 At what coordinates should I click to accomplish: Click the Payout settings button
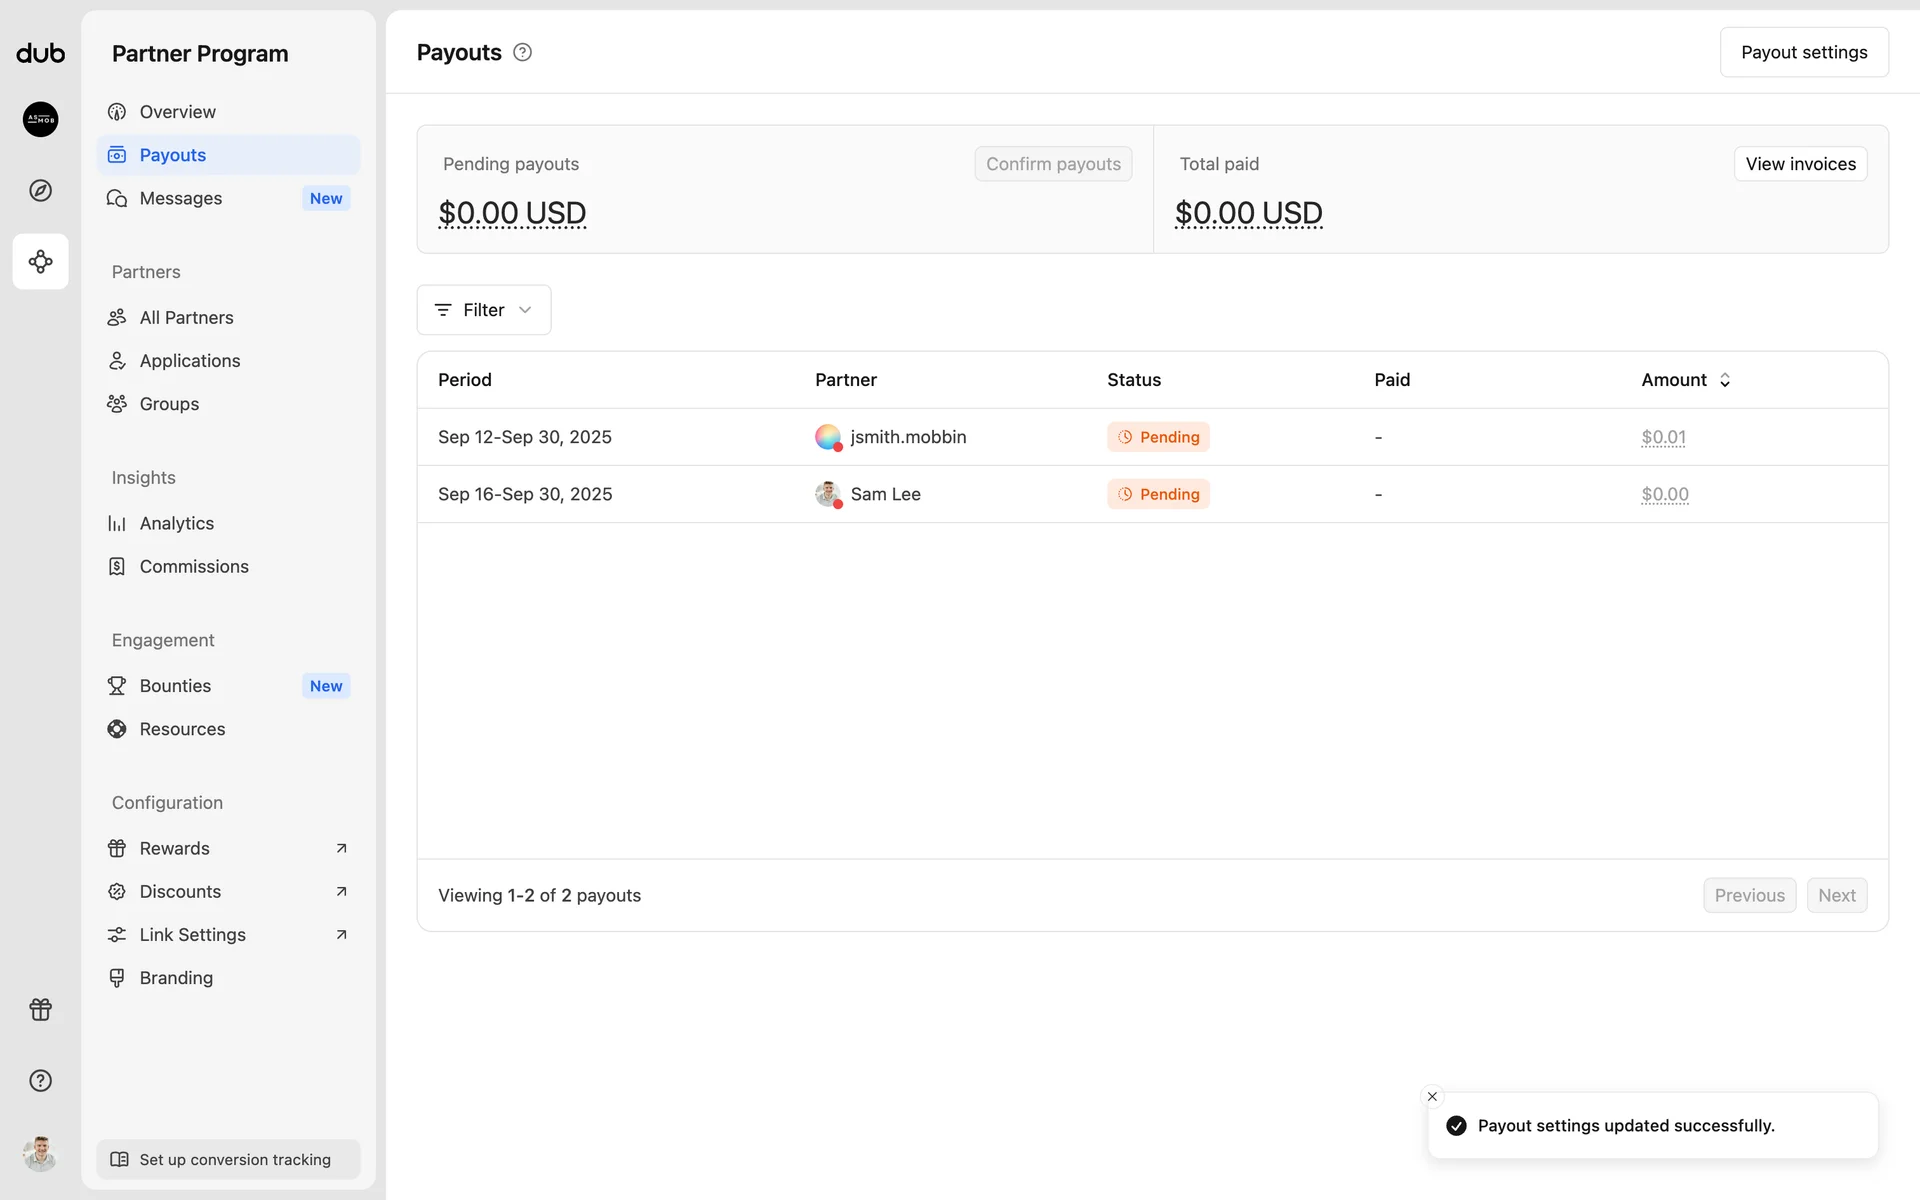[1803, 52]
